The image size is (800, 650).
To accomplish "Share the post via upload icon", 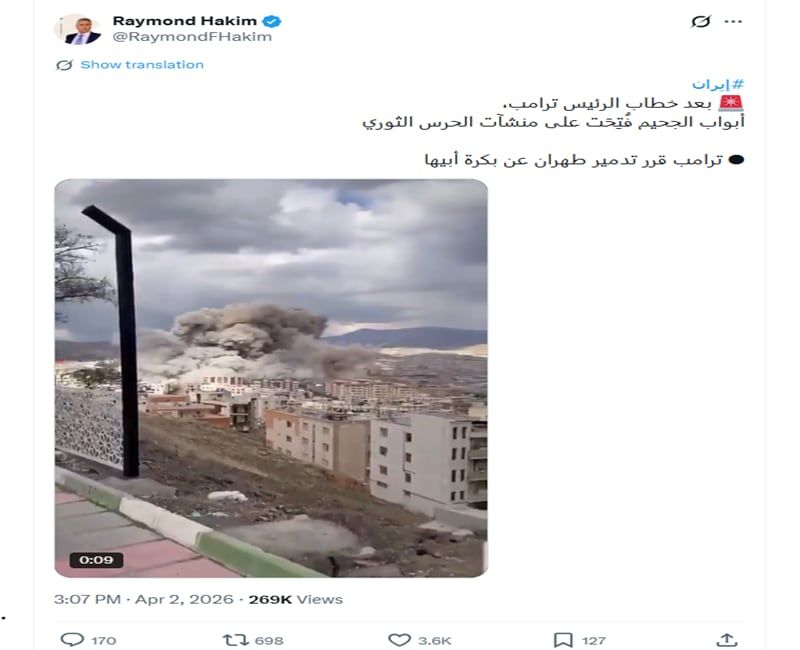I will point(727,640).
